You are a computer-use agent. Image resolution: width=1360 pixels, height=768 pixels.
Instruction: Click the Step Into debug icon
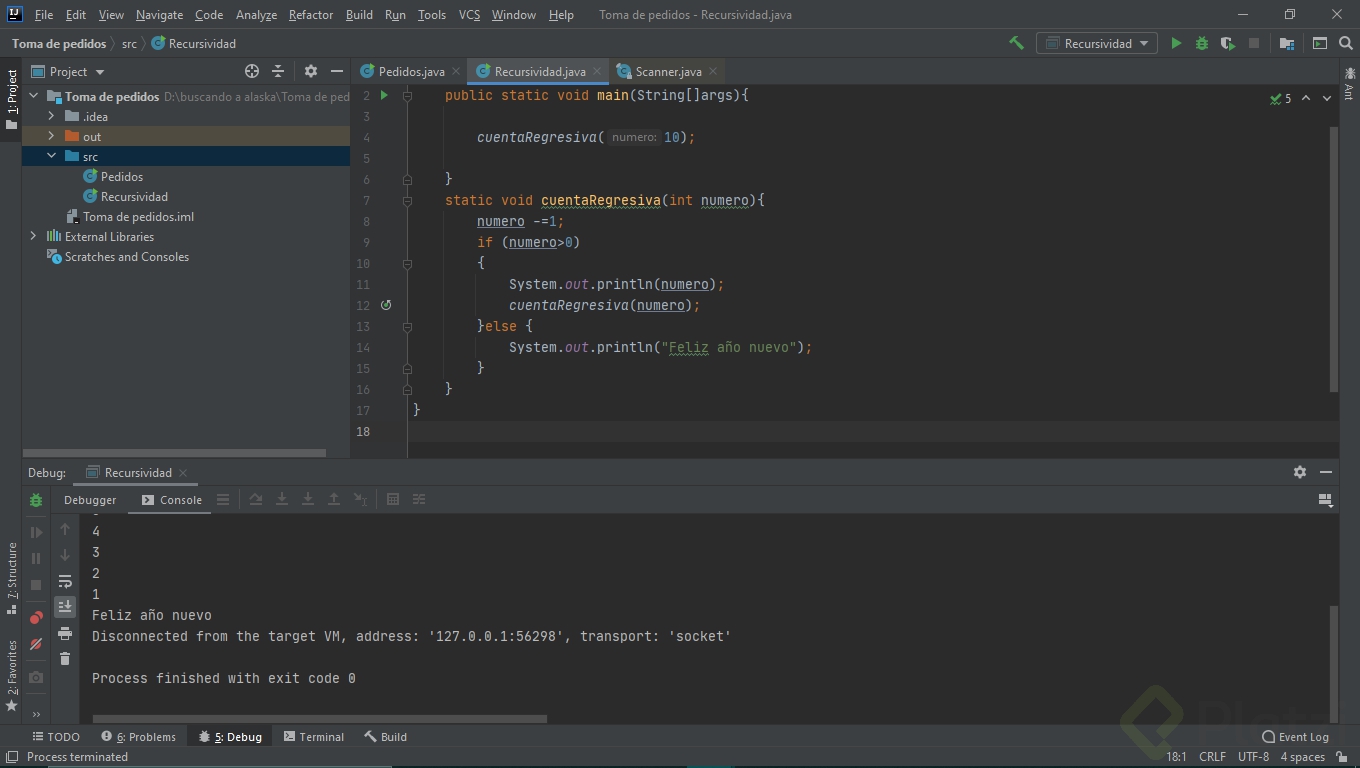tap(282, 499)
